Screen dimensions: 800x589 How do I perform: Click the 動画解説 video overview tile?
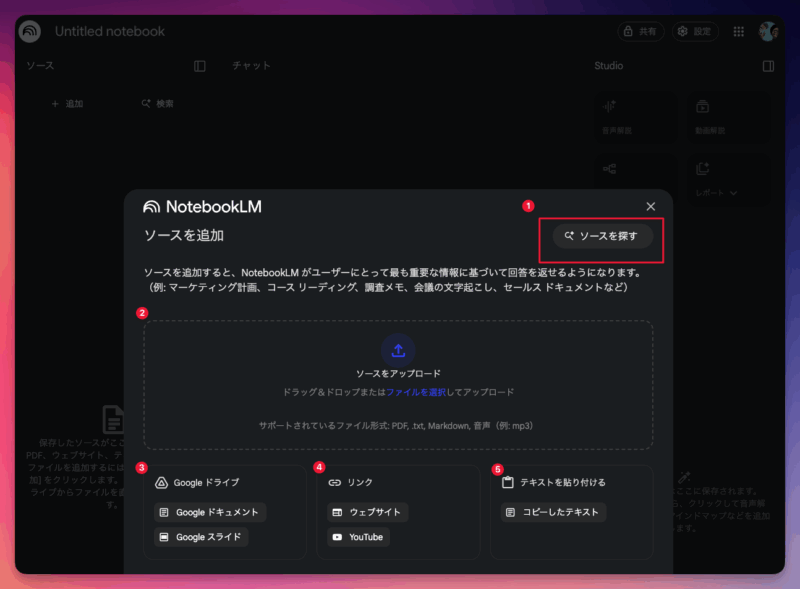coord(729,117)
